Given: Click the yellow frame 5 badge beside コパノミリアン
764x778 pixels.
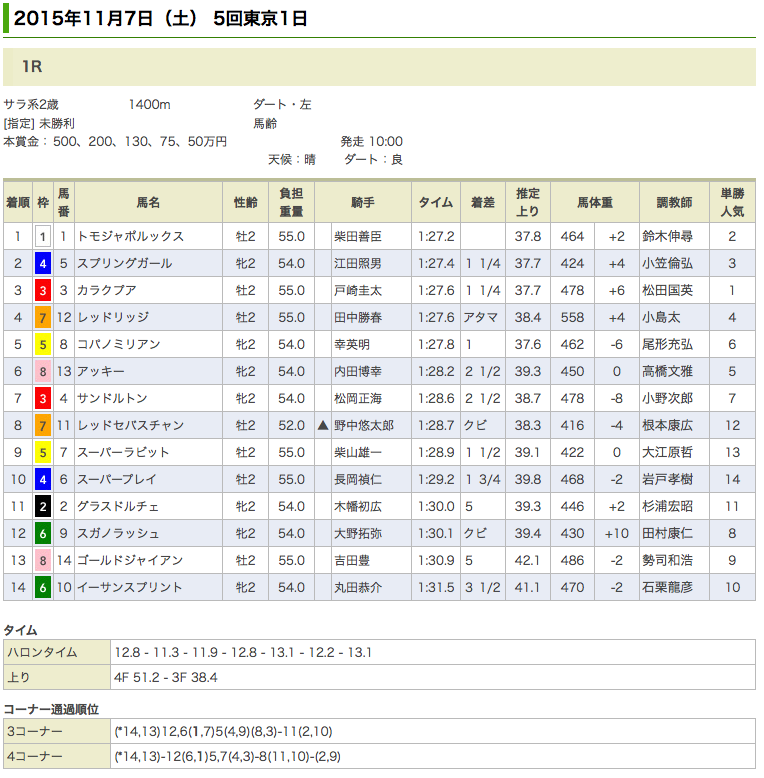Looking at the screenshot, I should click(x=42, y=345).
